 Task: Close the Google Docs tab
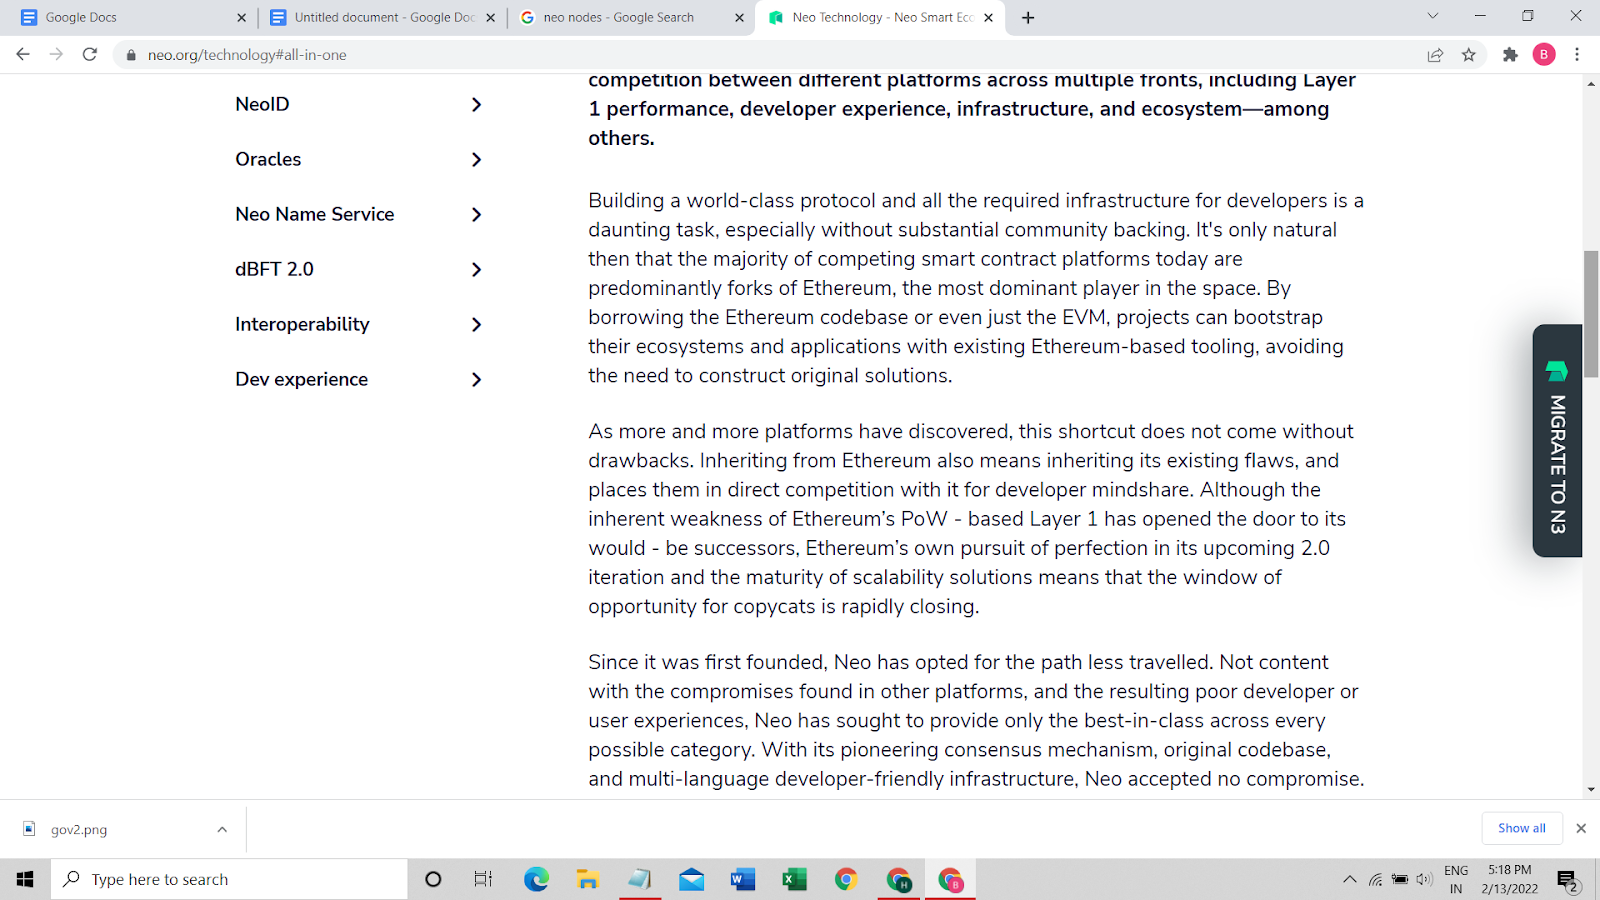pyautogui.click(x=241, y=17)
